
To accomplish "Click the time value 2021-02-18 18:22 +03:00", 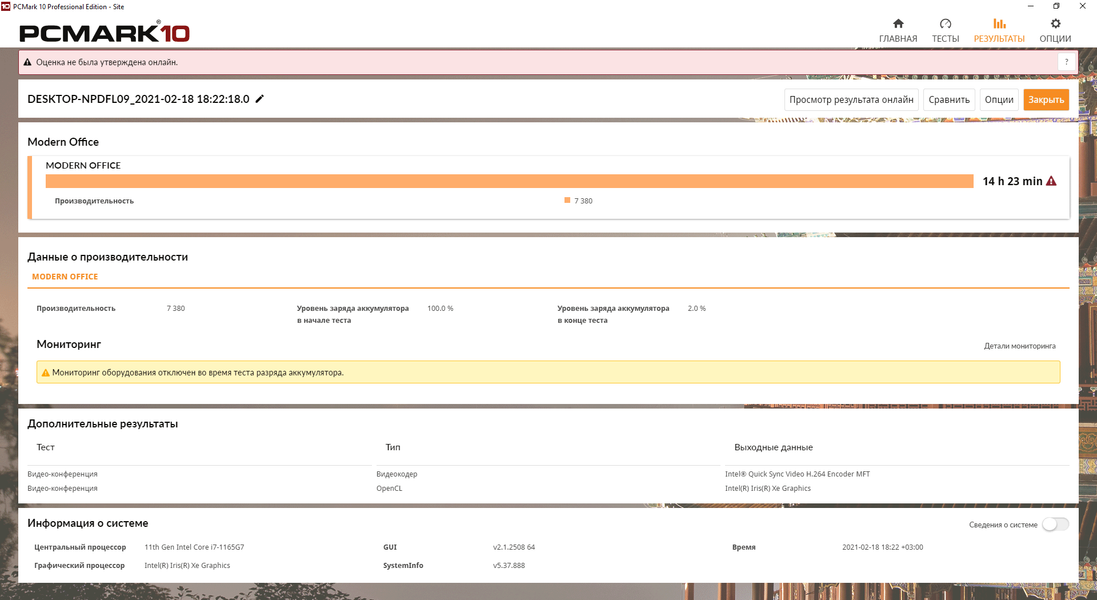I will (x=882, y=548).
